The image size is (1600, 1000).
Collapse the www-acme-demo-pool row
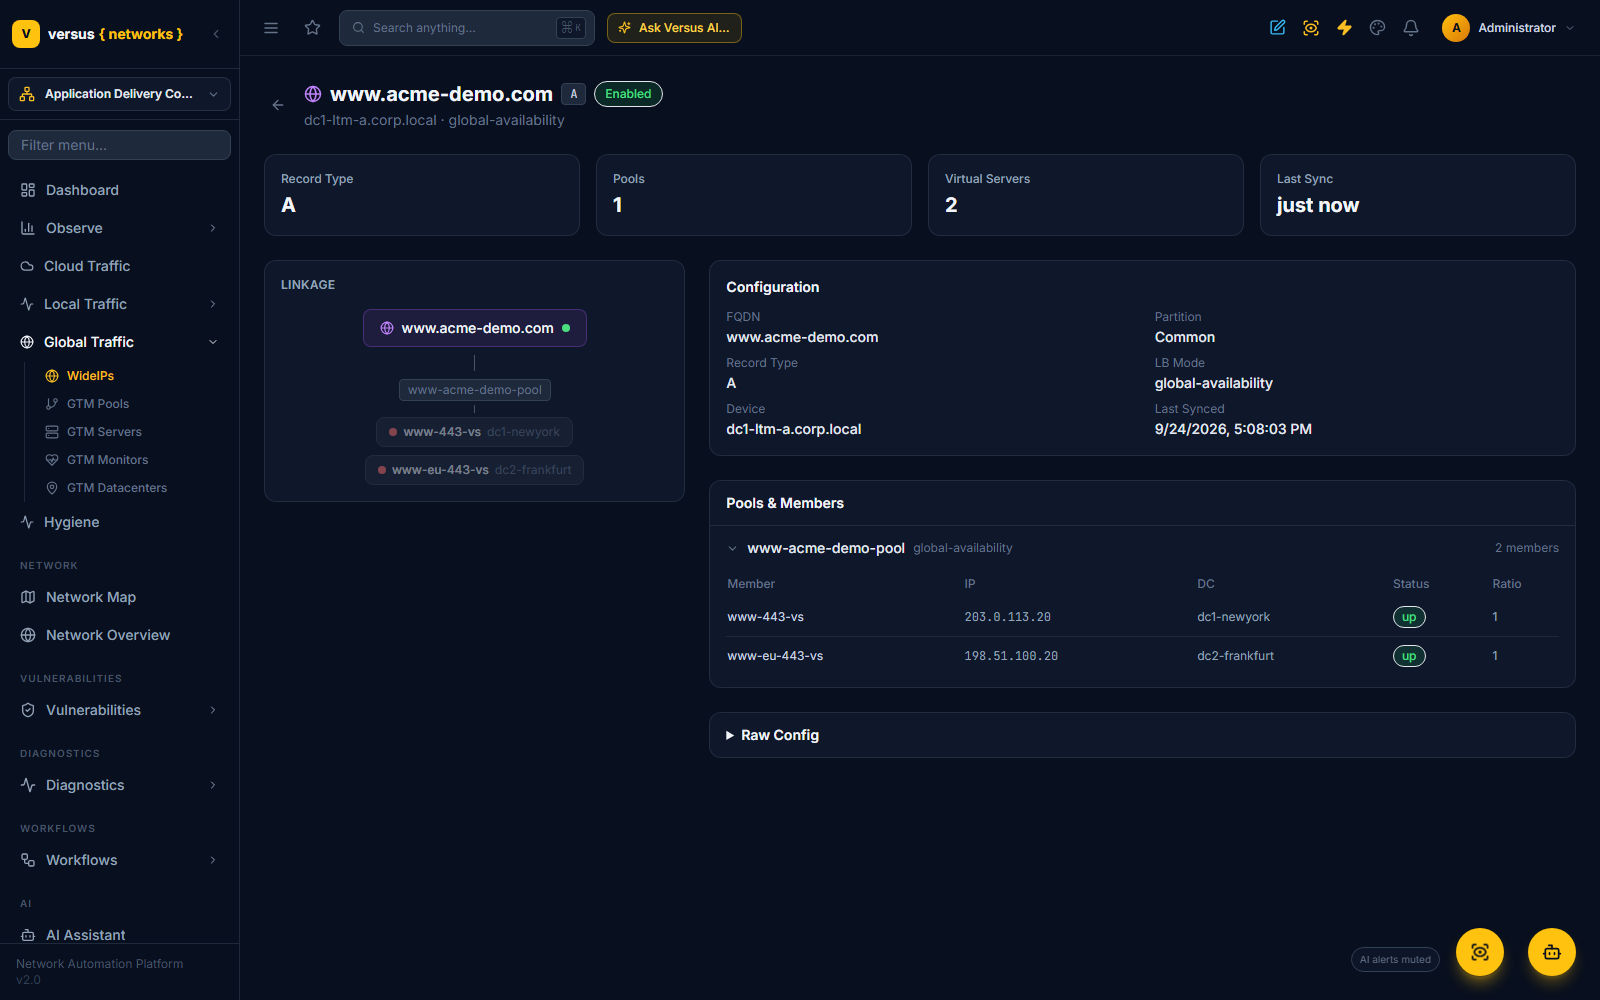[x=1142, y=548]
